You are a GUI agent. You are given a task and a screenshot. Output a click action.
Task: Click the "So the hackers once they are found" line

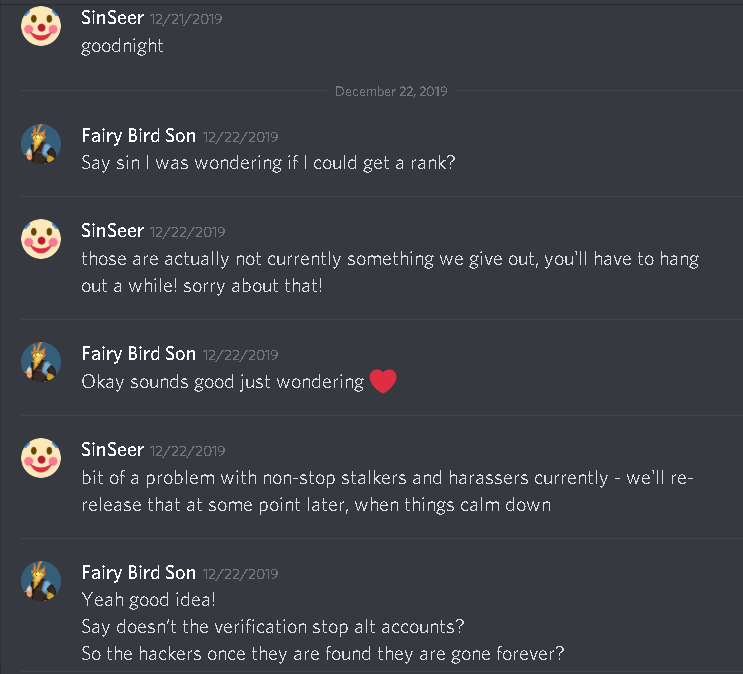[325, 655]
